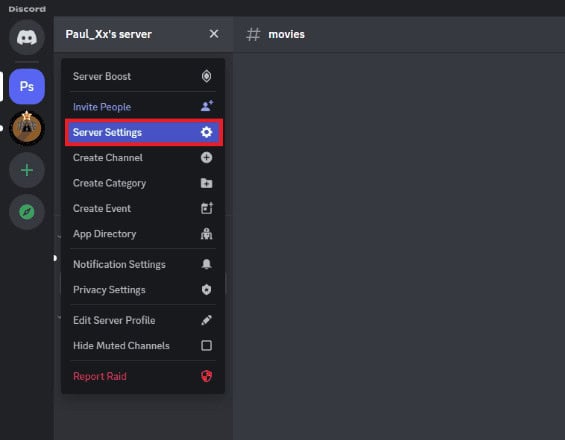Image resolution: width=565 pixels, height=440 pixels.
Task: Add a server with the plus icon
Action: [27, 170]
